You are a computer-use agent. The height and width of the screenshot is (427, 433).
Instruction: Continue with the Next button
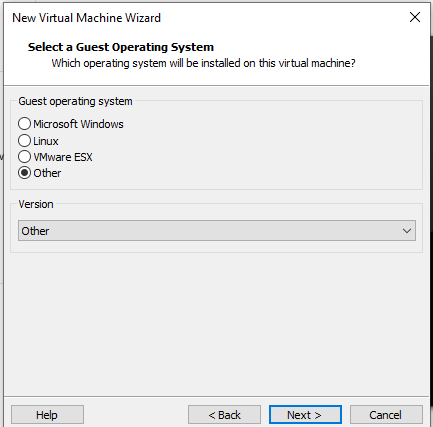click(305, 415)
